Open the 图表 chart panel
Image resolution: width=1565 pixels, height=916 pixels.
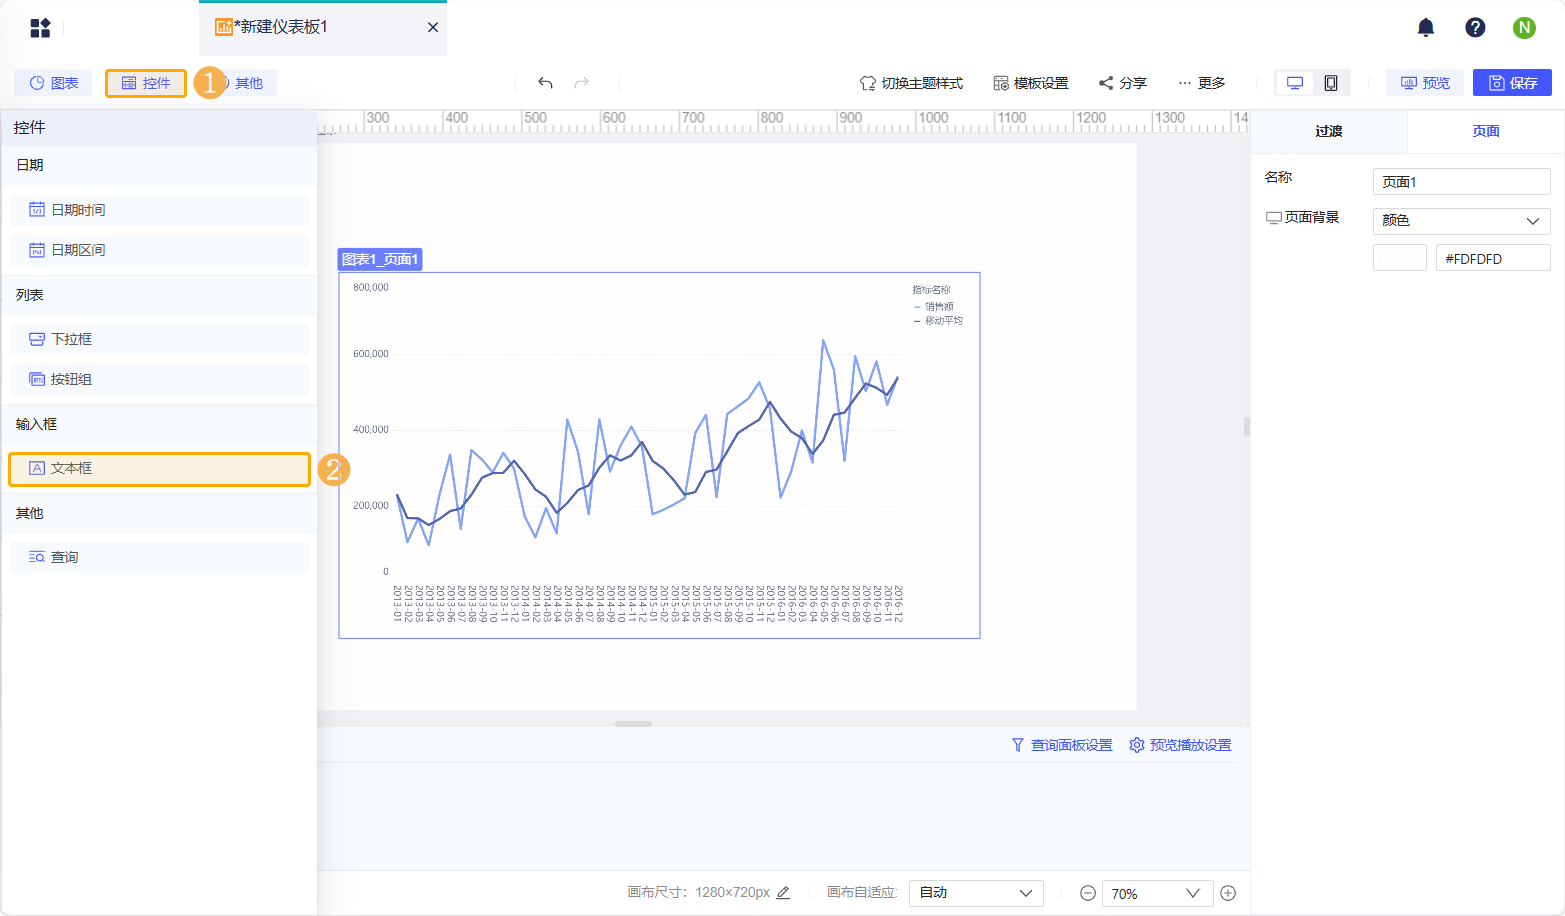[53, 83]
